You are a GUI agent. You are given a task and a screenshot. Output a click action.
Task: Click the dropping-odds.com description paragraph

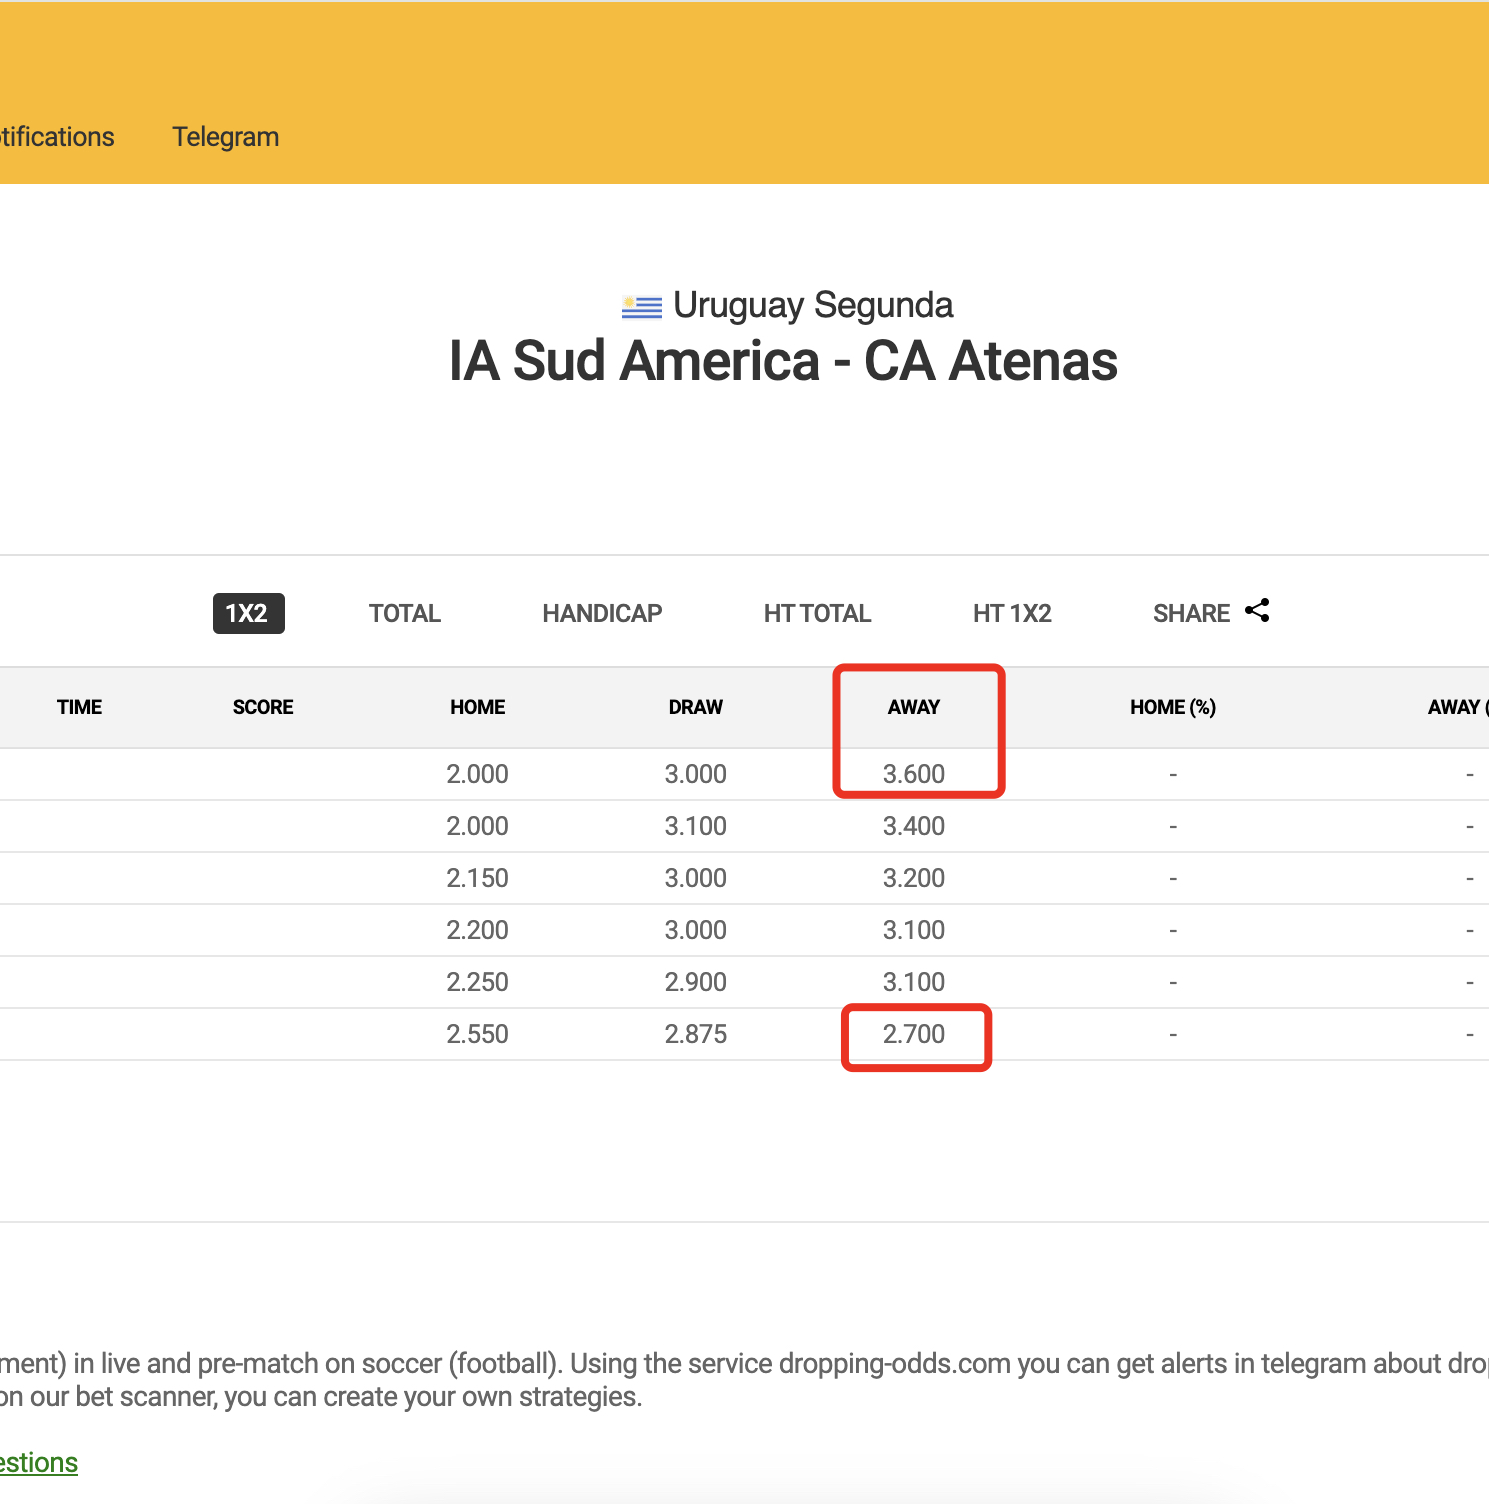coord(744,1380)
